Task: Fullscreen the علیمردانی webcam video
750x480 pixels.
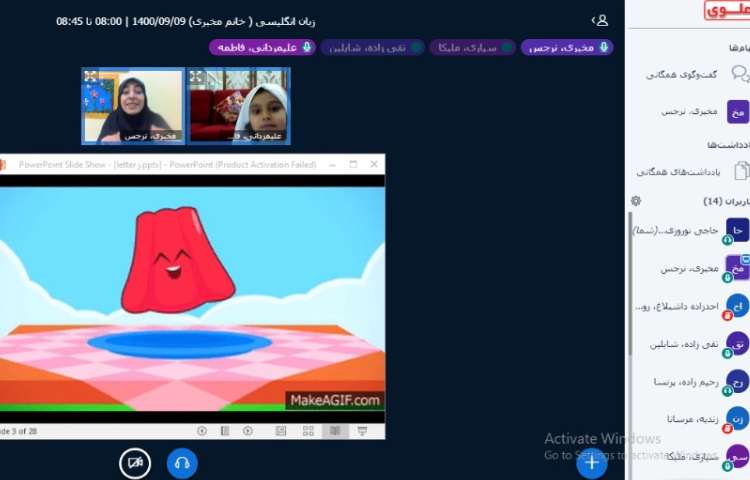Action: tap(196, 76)
